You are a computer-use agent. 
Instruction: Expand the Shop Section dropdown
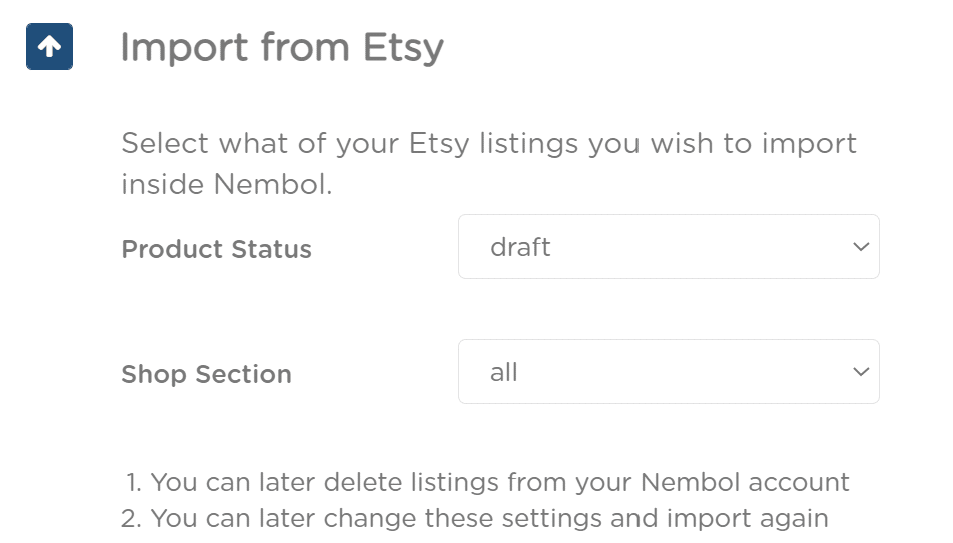coord(669,372)
